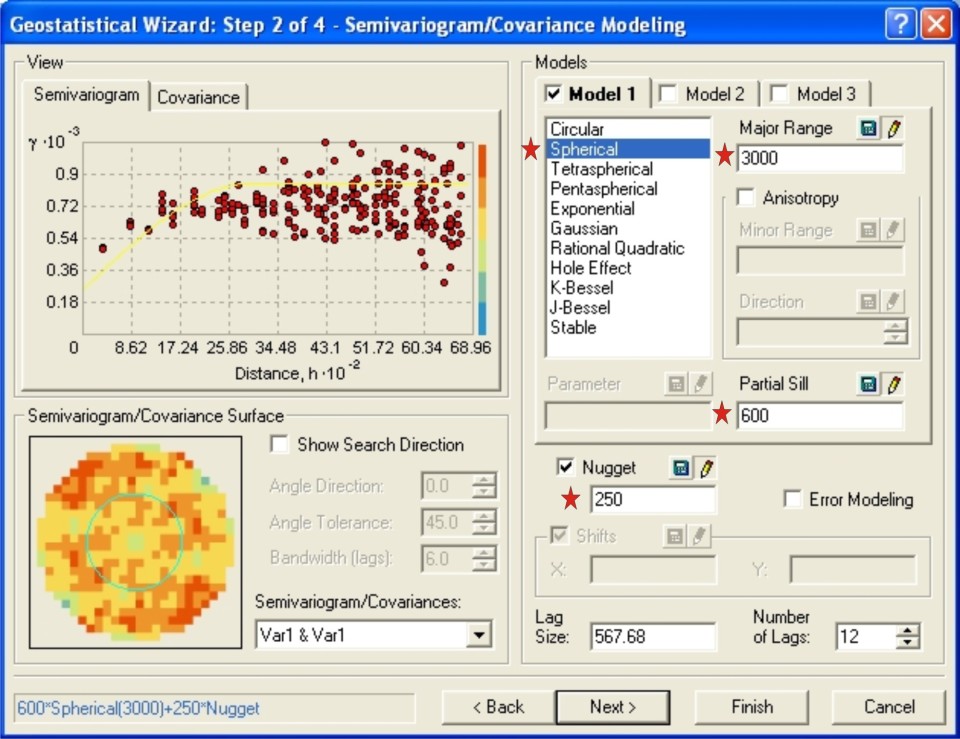
Task: Click pencil edit icon next to Nugget
Action: pos(706,468)
